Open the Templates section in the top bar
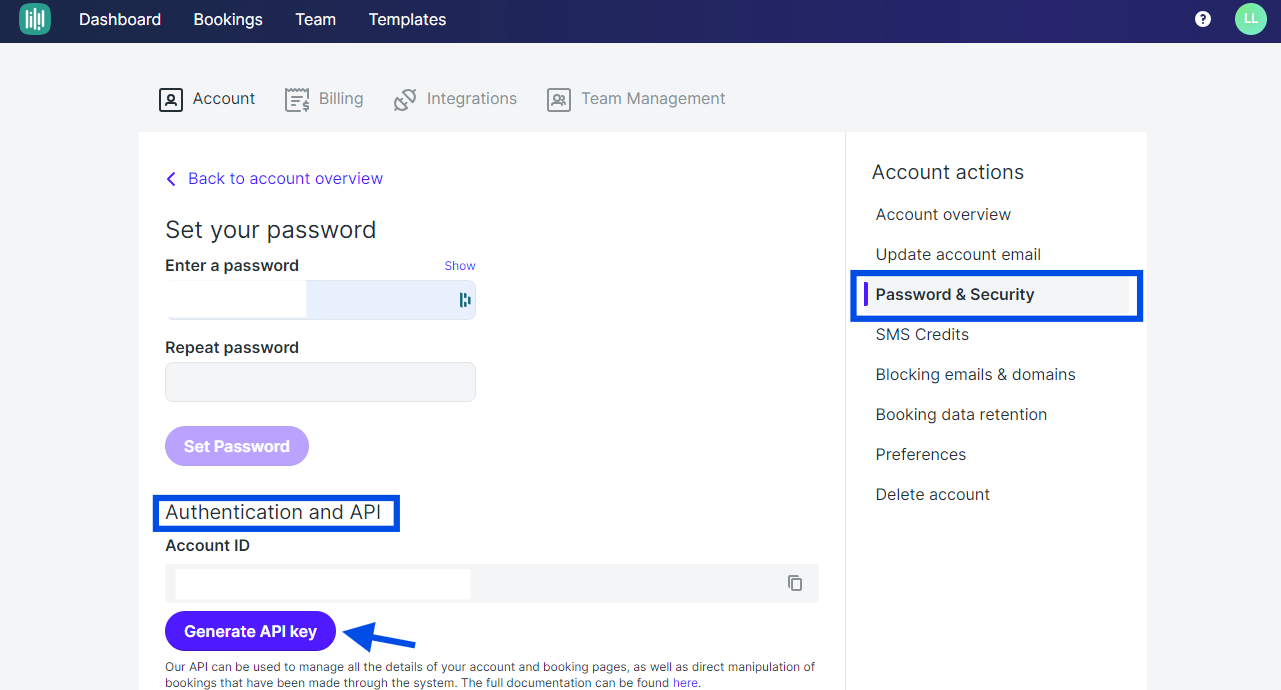This screenshot has height=690, width=1281. coord(406,19)
